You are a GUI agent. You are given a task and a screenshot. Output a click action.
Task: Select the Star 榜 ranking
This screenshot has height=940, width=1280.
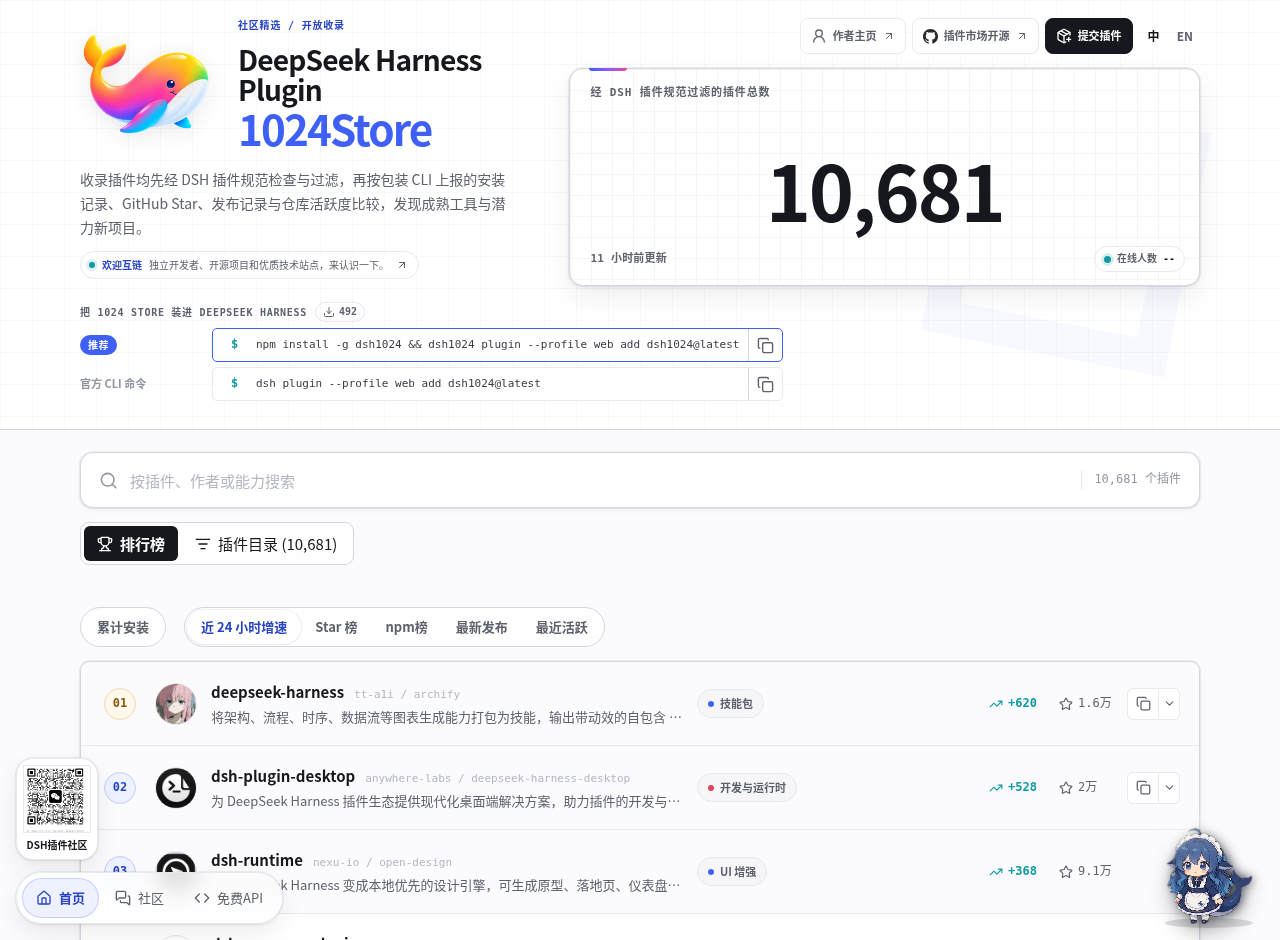(x=336, y=628)
